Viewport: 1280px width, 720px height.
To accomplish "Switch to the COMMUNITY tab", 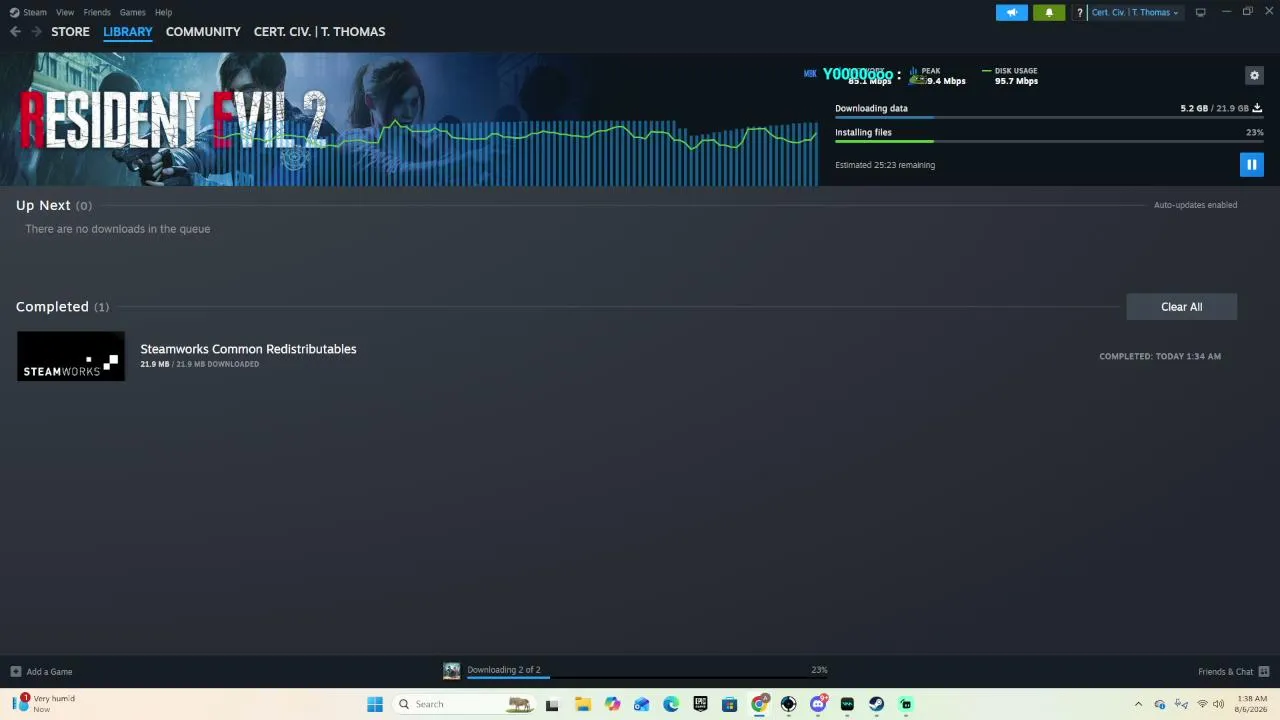I will (203, 32).
